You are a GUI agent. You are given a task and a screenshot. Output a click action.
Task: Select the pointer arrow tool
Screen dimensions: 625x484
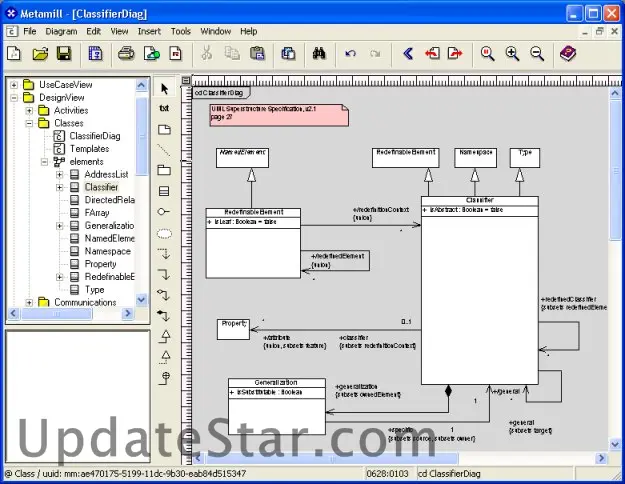click(165, 87)
